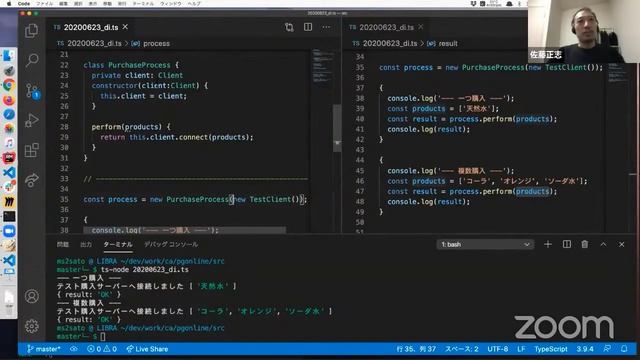Open the Code menu in macOS menu bar

point(24,3)
